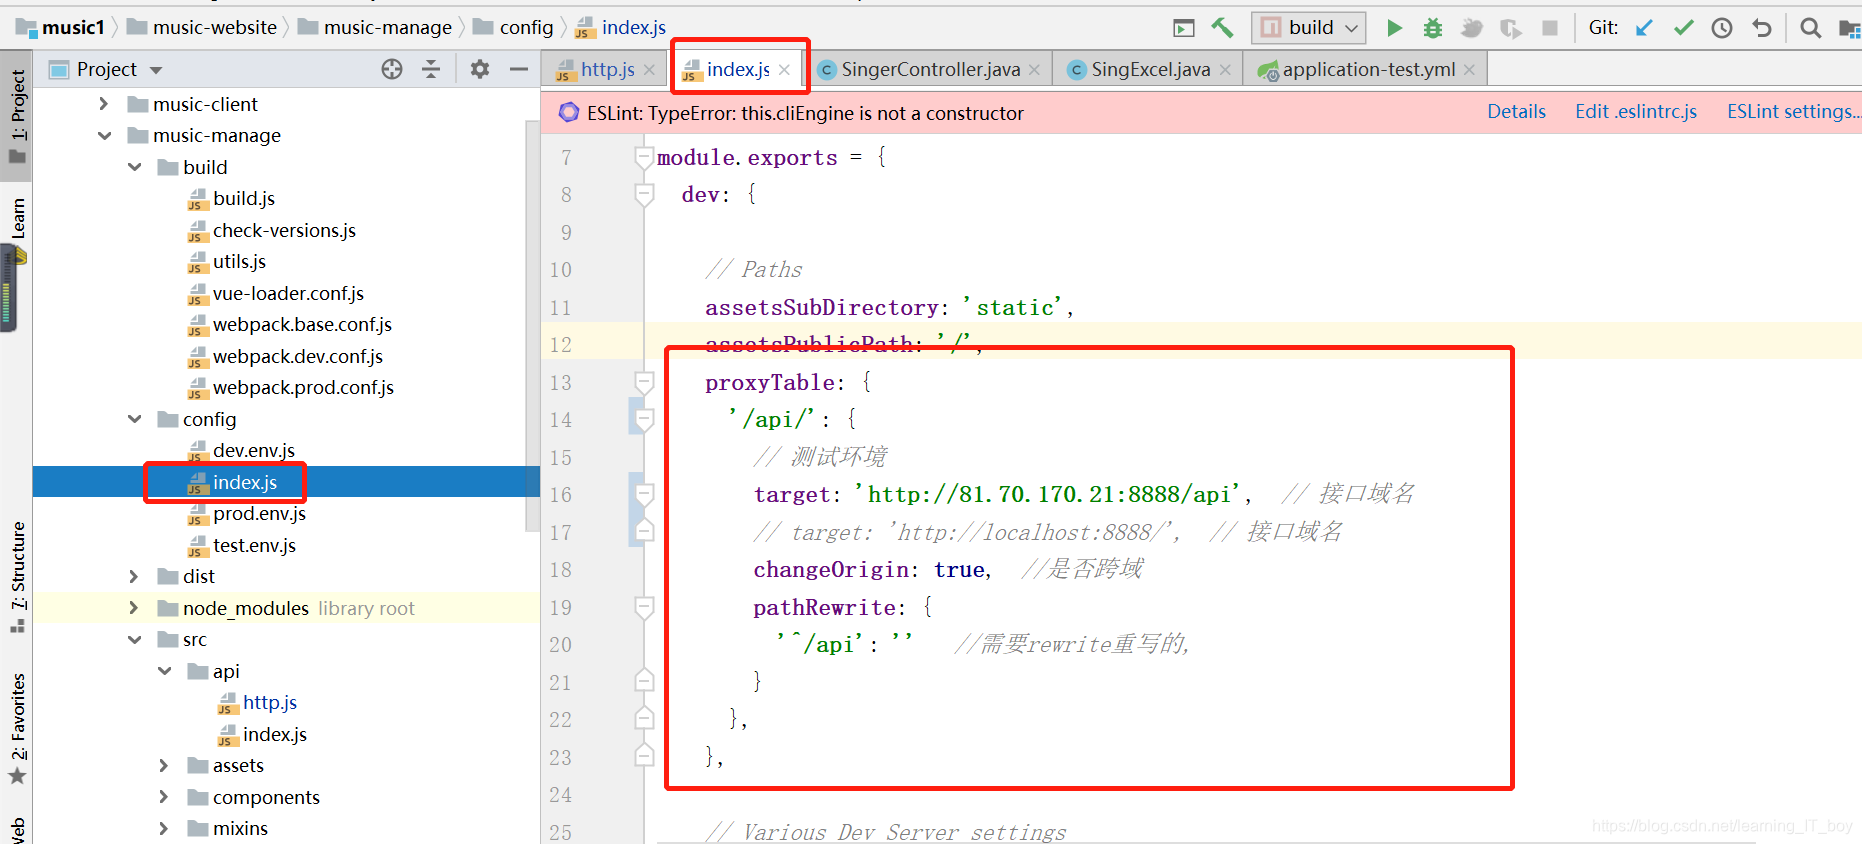The image size is (1862, 844).
Task: Show Git history clock icon
Action: click(x=1722, y=28)
